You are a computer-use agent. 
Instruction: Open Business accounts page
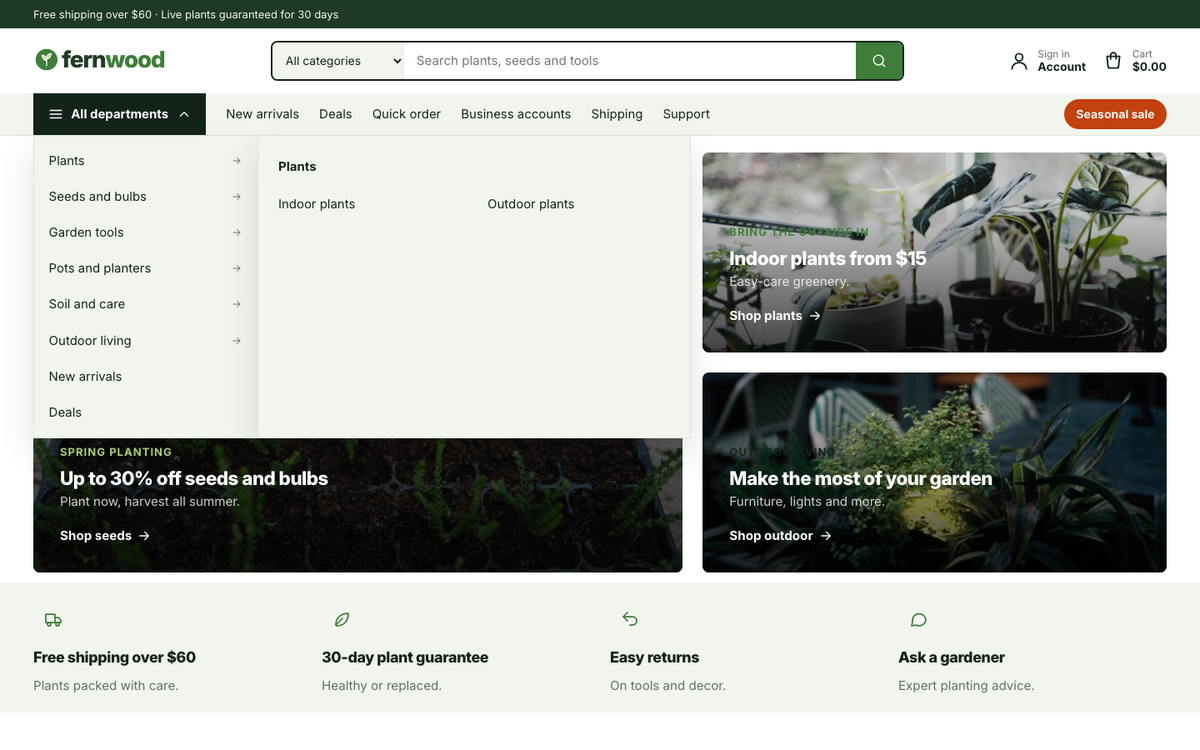point(516,114)
